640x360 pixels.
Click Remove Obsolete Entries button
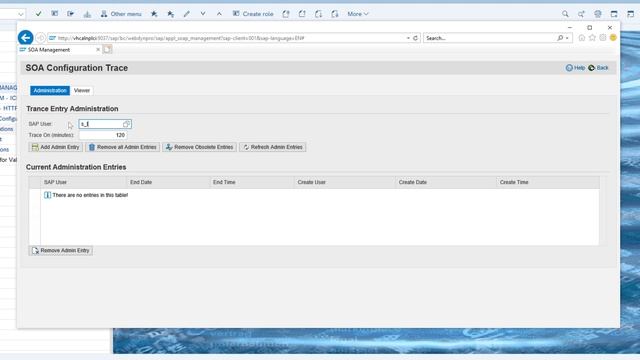tap(200, 147)
